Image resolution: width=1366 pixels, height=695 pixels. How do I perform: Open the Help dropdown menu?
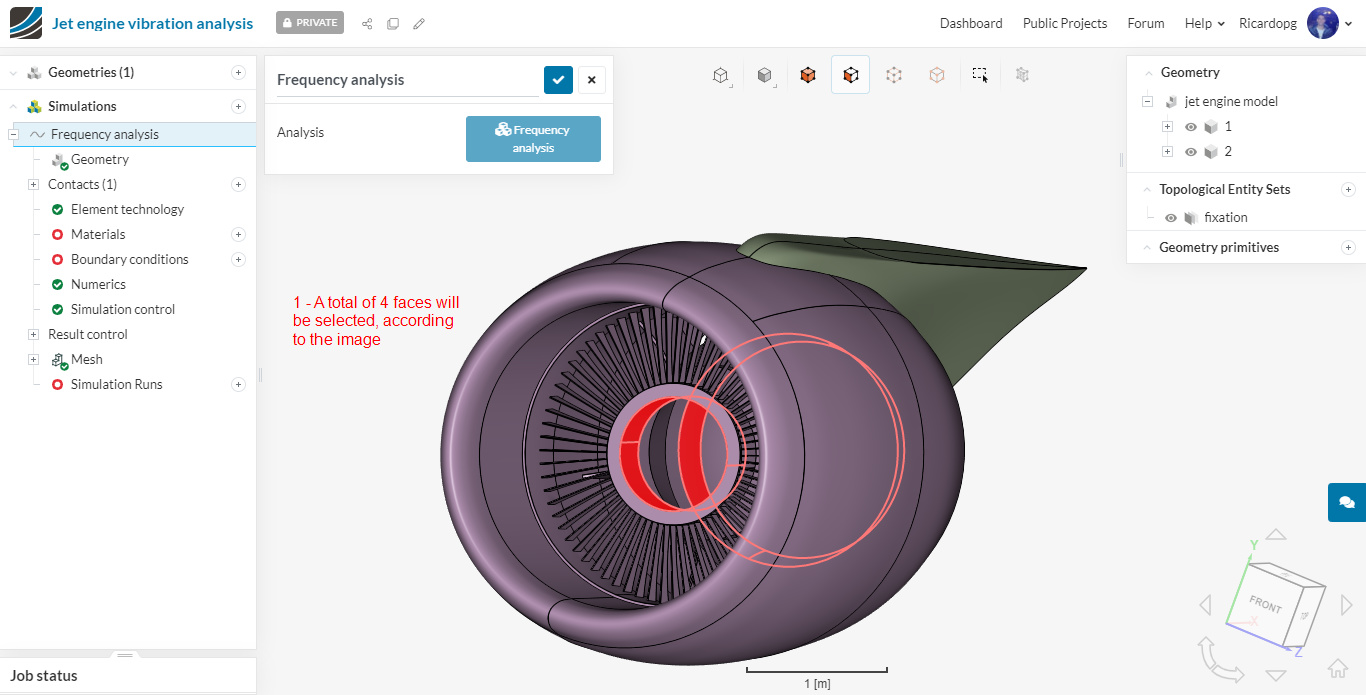point(1204,23)
